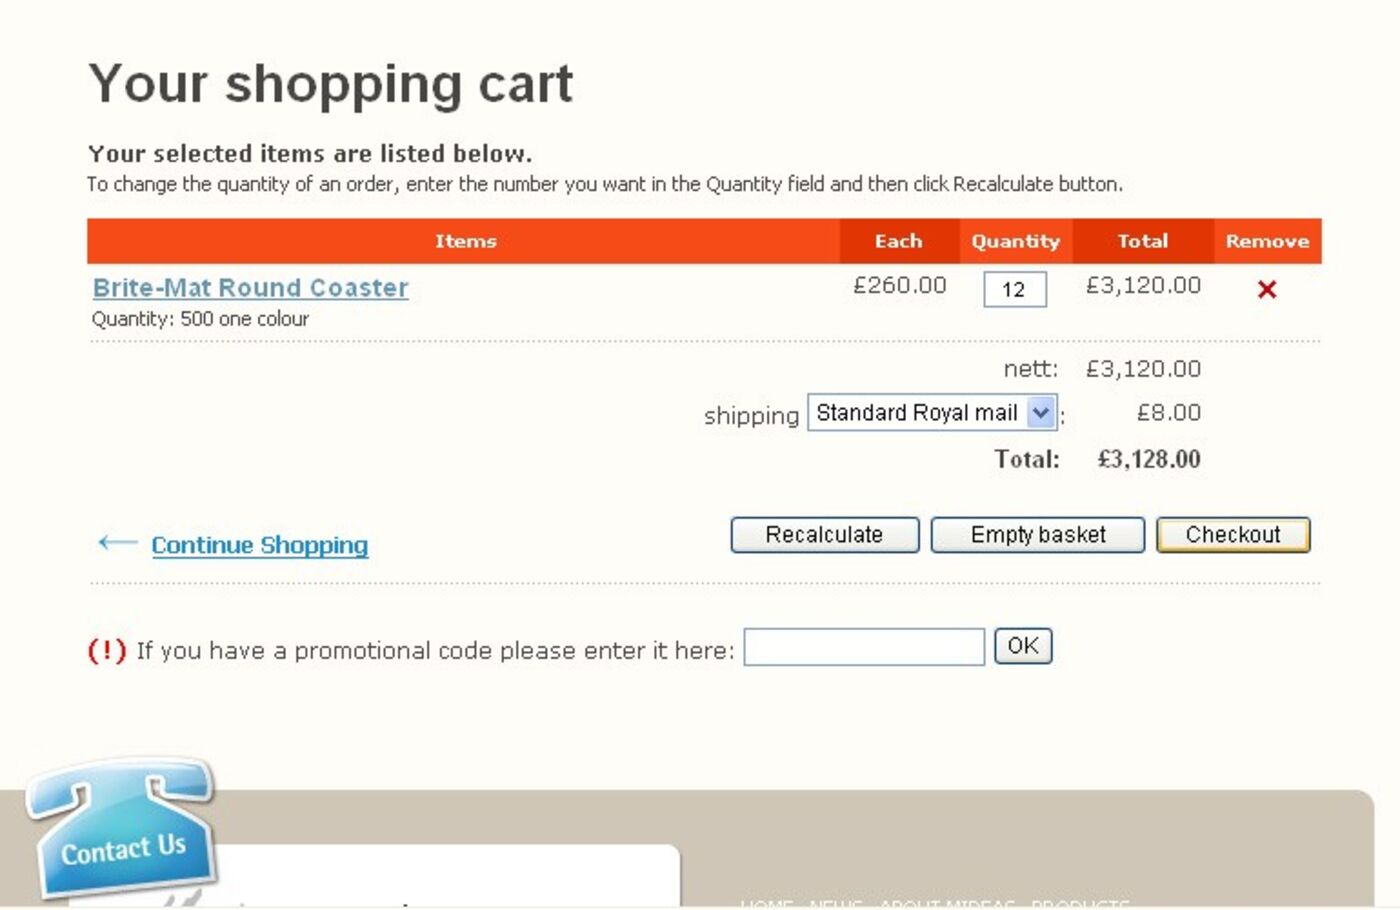
Task: Focus the quantity field showing 12
Action: coord(1014,290)
